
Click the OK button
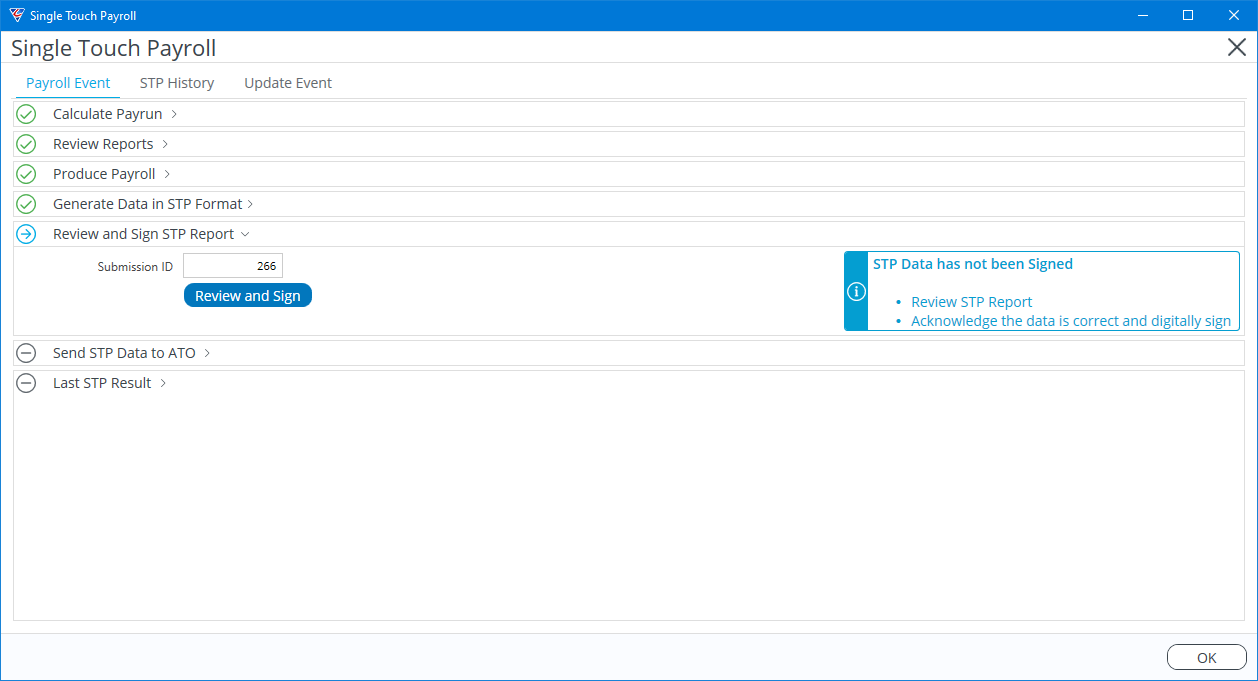point(1207,657)
